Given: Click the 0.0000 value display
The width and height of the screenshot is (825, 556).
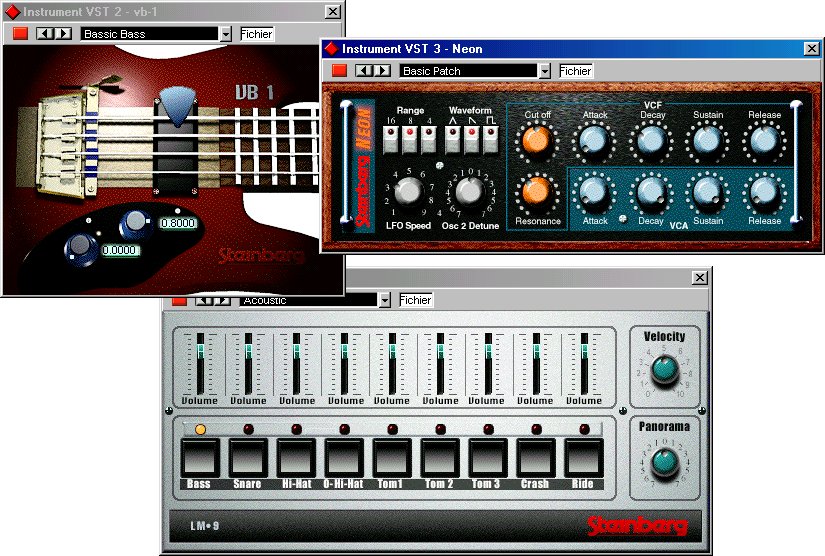Looking at the screenshot, I should point(120,250).
